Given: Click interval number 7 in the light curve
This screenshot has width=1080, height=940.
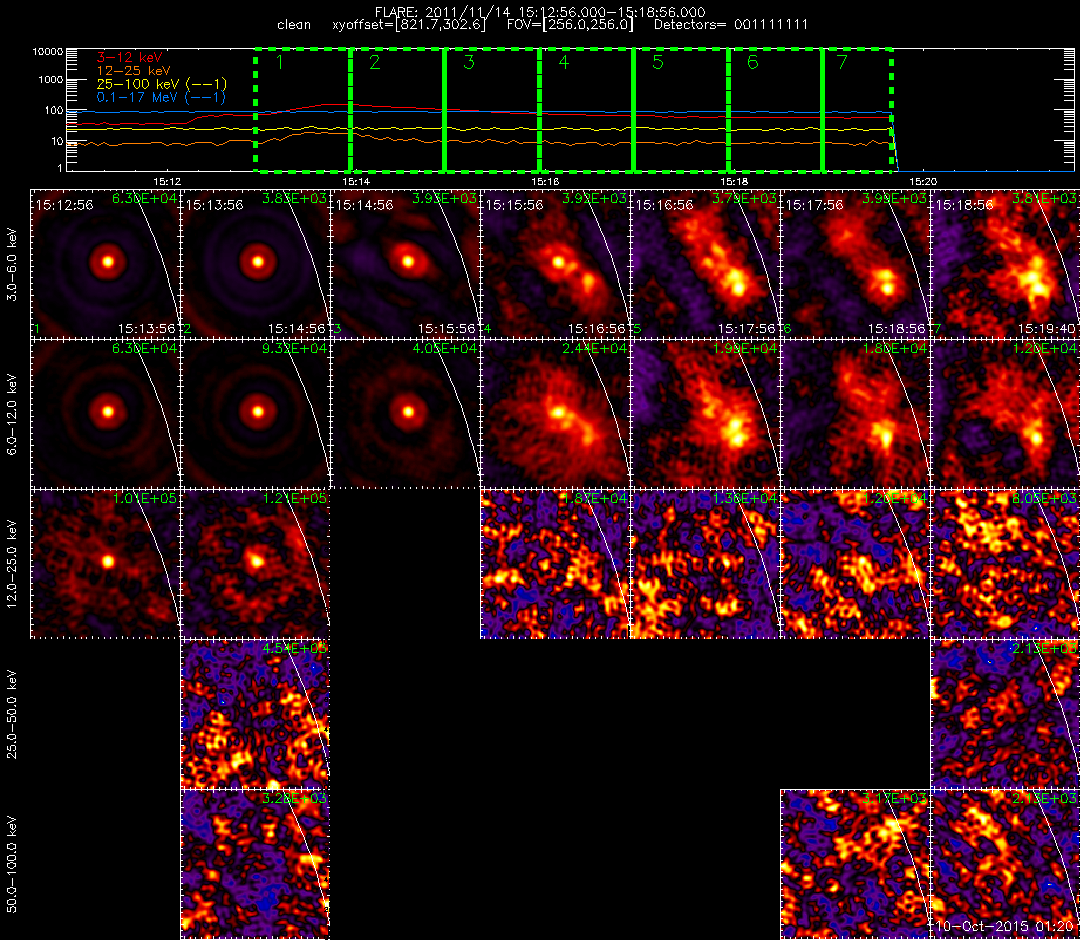Looking at the screenshot, I should [842, 63].
